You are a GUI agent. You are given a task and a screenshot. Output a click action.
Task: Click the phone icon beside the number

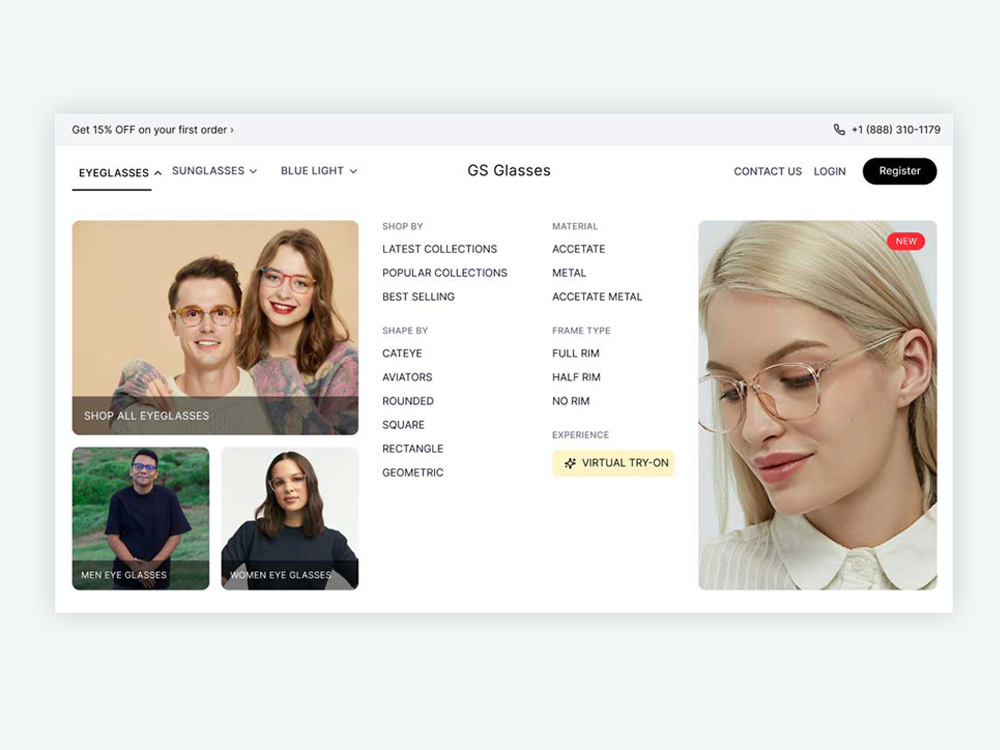click(x=839, y=129)
